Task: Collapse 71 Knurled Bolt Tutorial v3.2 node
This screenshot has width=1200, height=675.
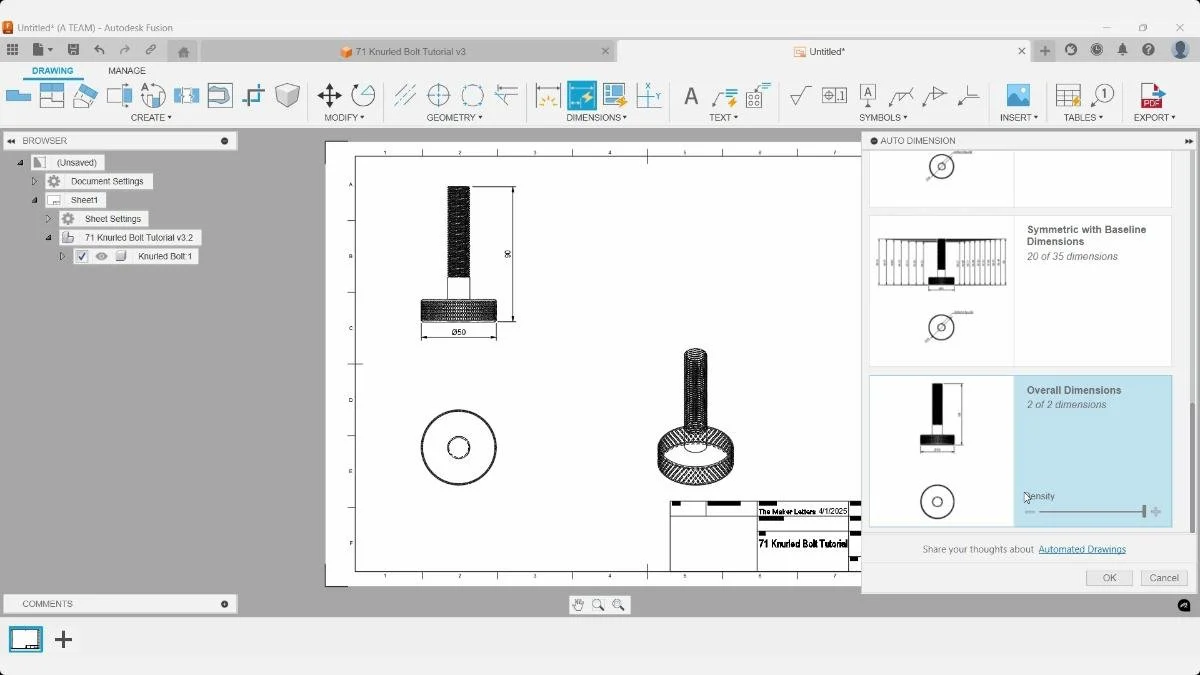Action: tap(48, 238)
